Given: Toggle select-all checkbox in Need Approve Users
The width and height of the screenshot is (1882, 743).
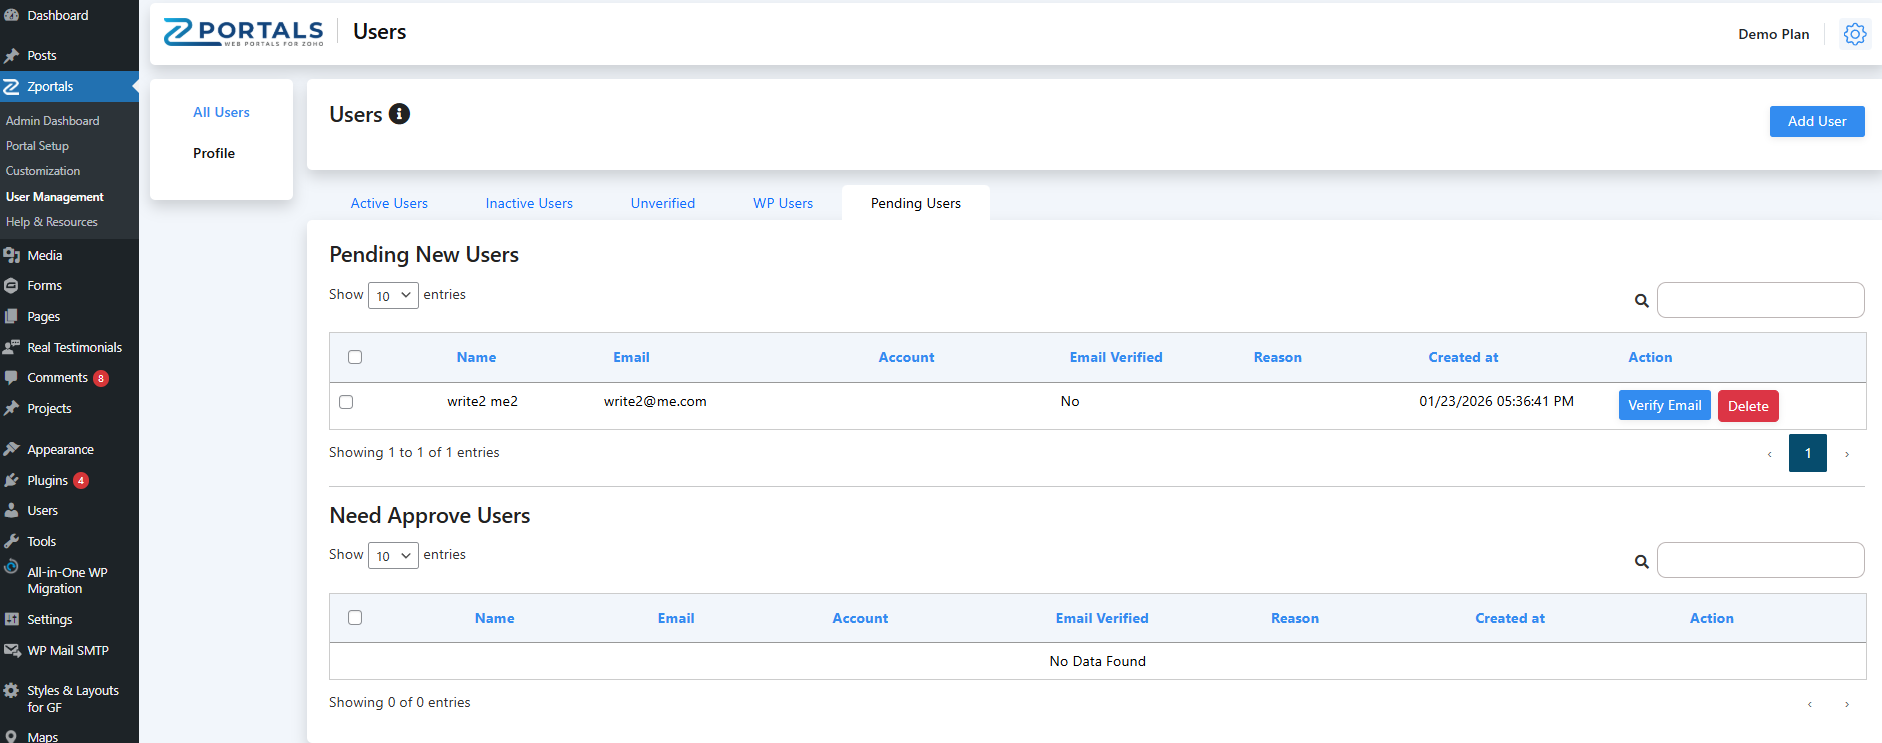Looking at the screenshot, I should point(355,618).
